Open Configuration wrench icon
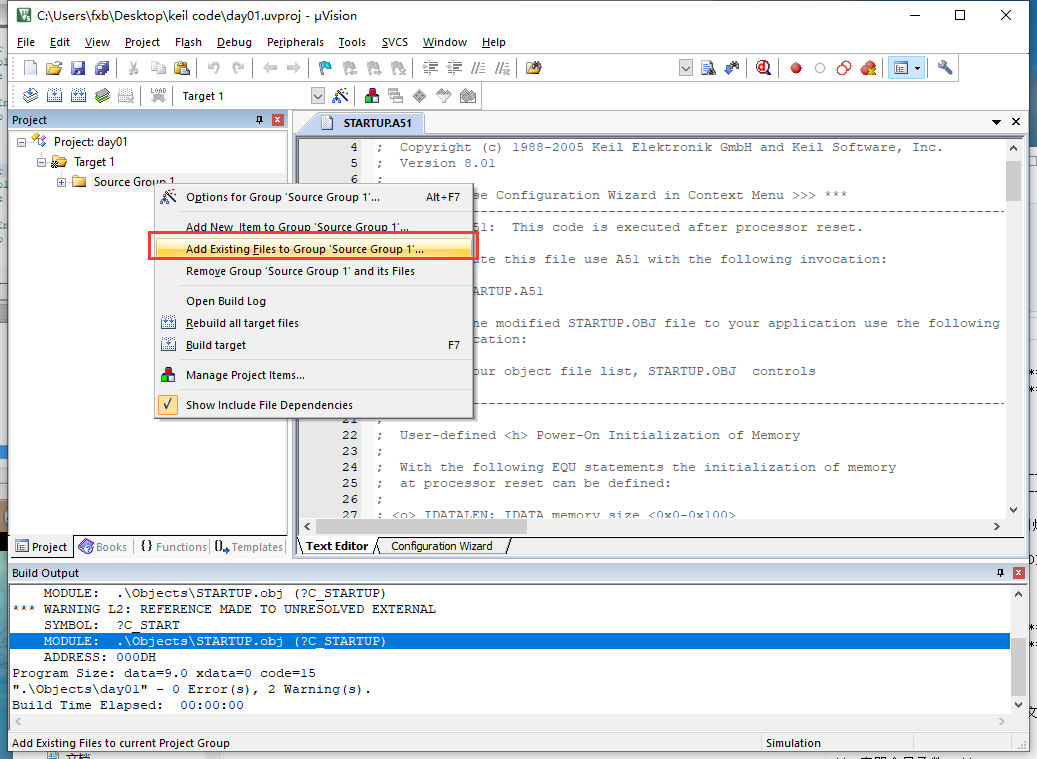This screenshot has width=1037, height=759. pos(945,68)
